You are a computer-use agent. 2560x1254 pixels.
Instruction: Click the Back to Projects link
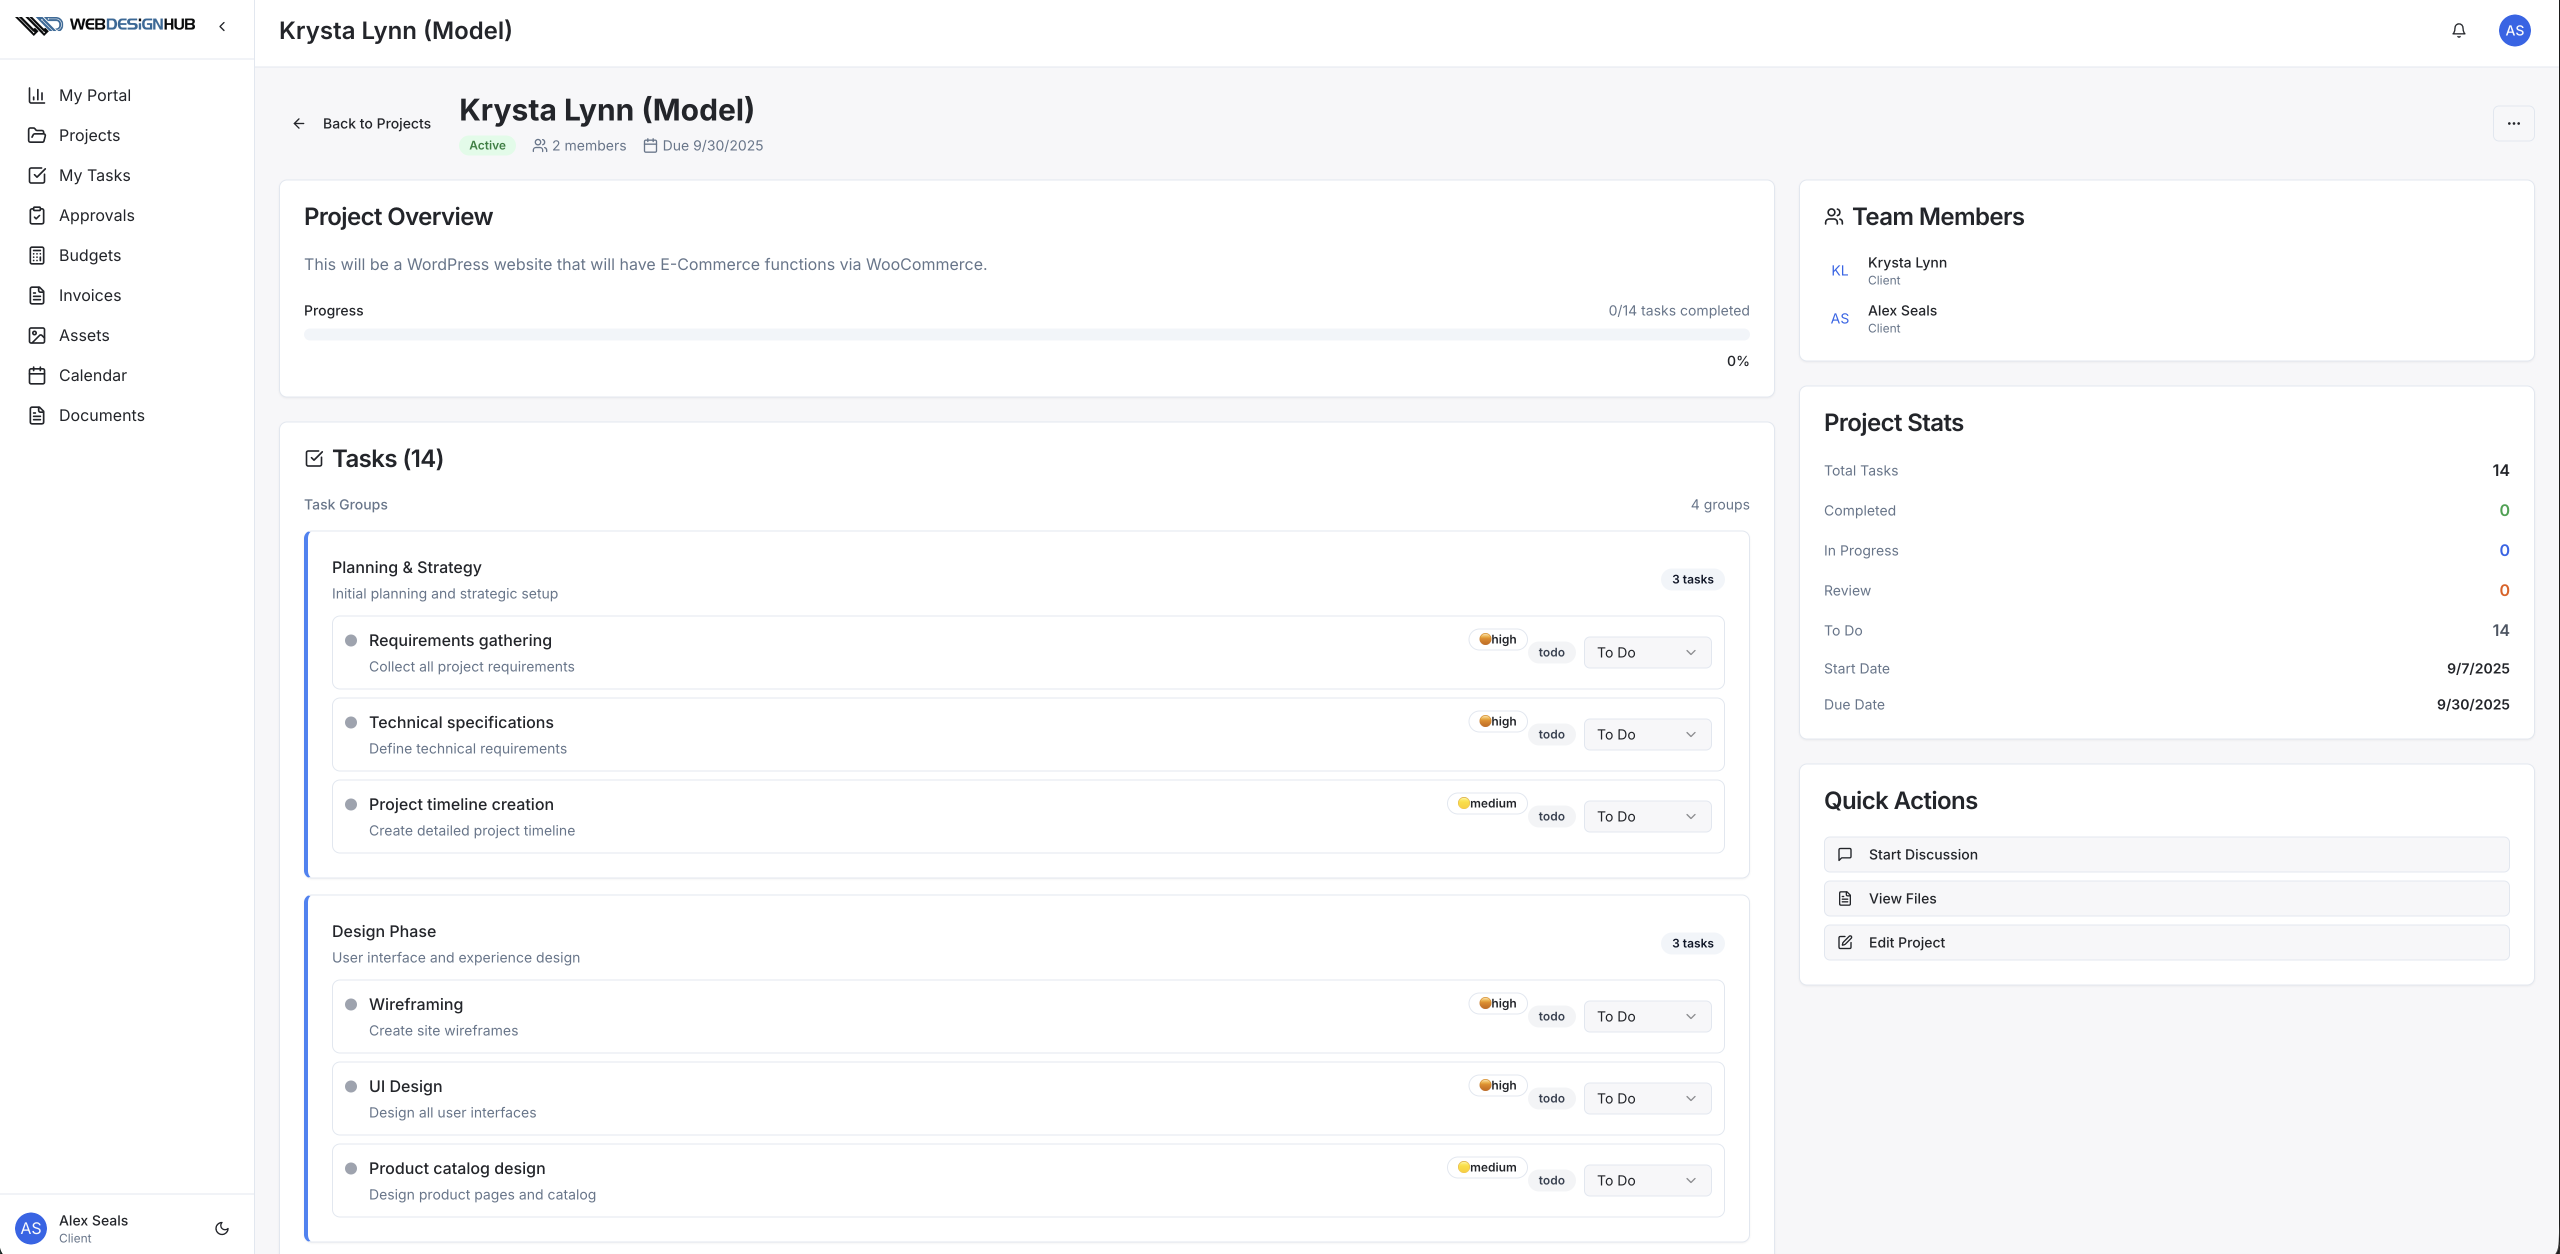click(x=376, y=123)
